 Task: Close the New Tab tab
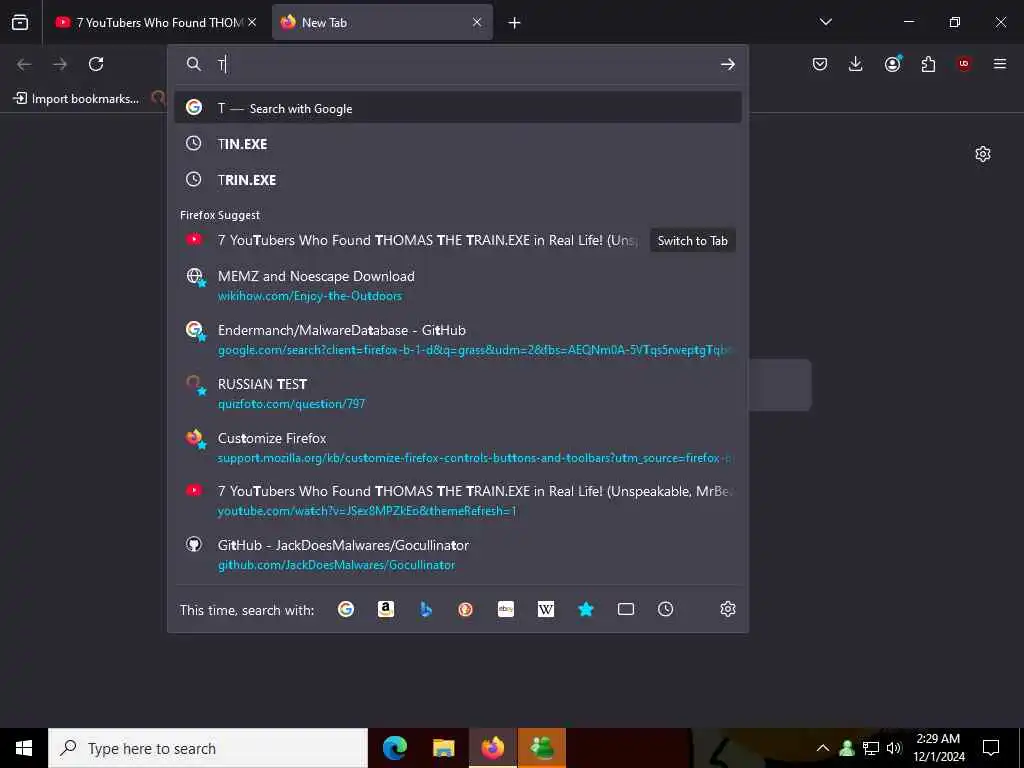pyautogui.click(x=477, y=22)
